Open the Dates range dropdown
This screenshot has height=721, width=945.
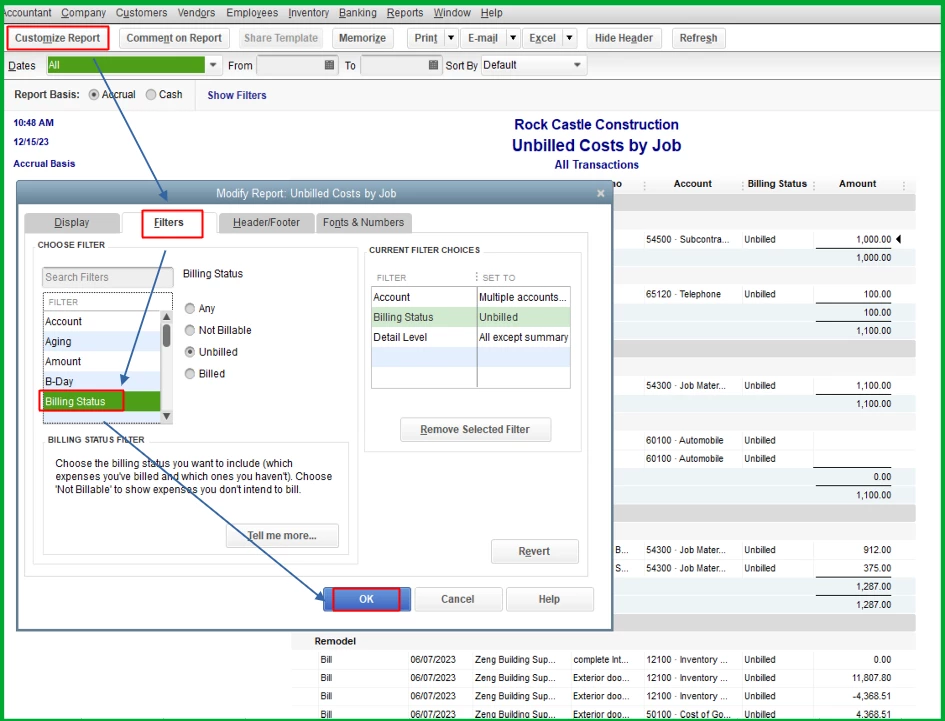(x=213, y=65)
